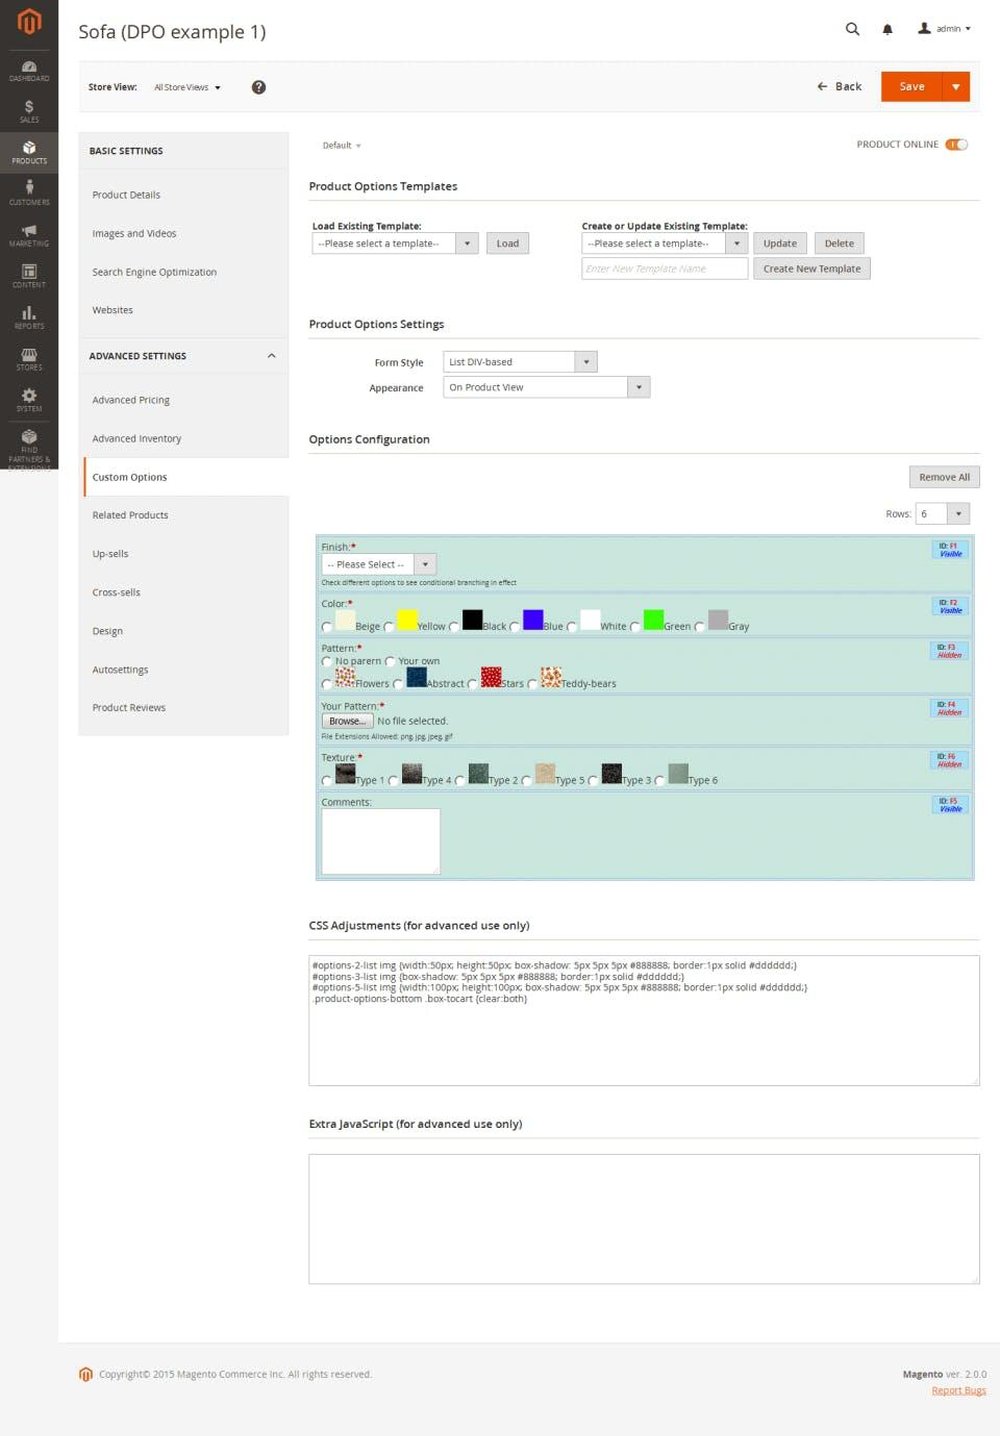Select the Your own pattern radio button
The width and height of the screenshot is (1000, 1436).
pyautogui.click(x=390, y=661)
